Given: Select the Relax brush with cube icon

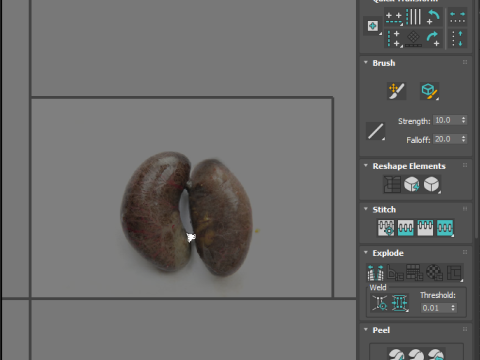Looking at the screenshot, I should click(429, 91).
